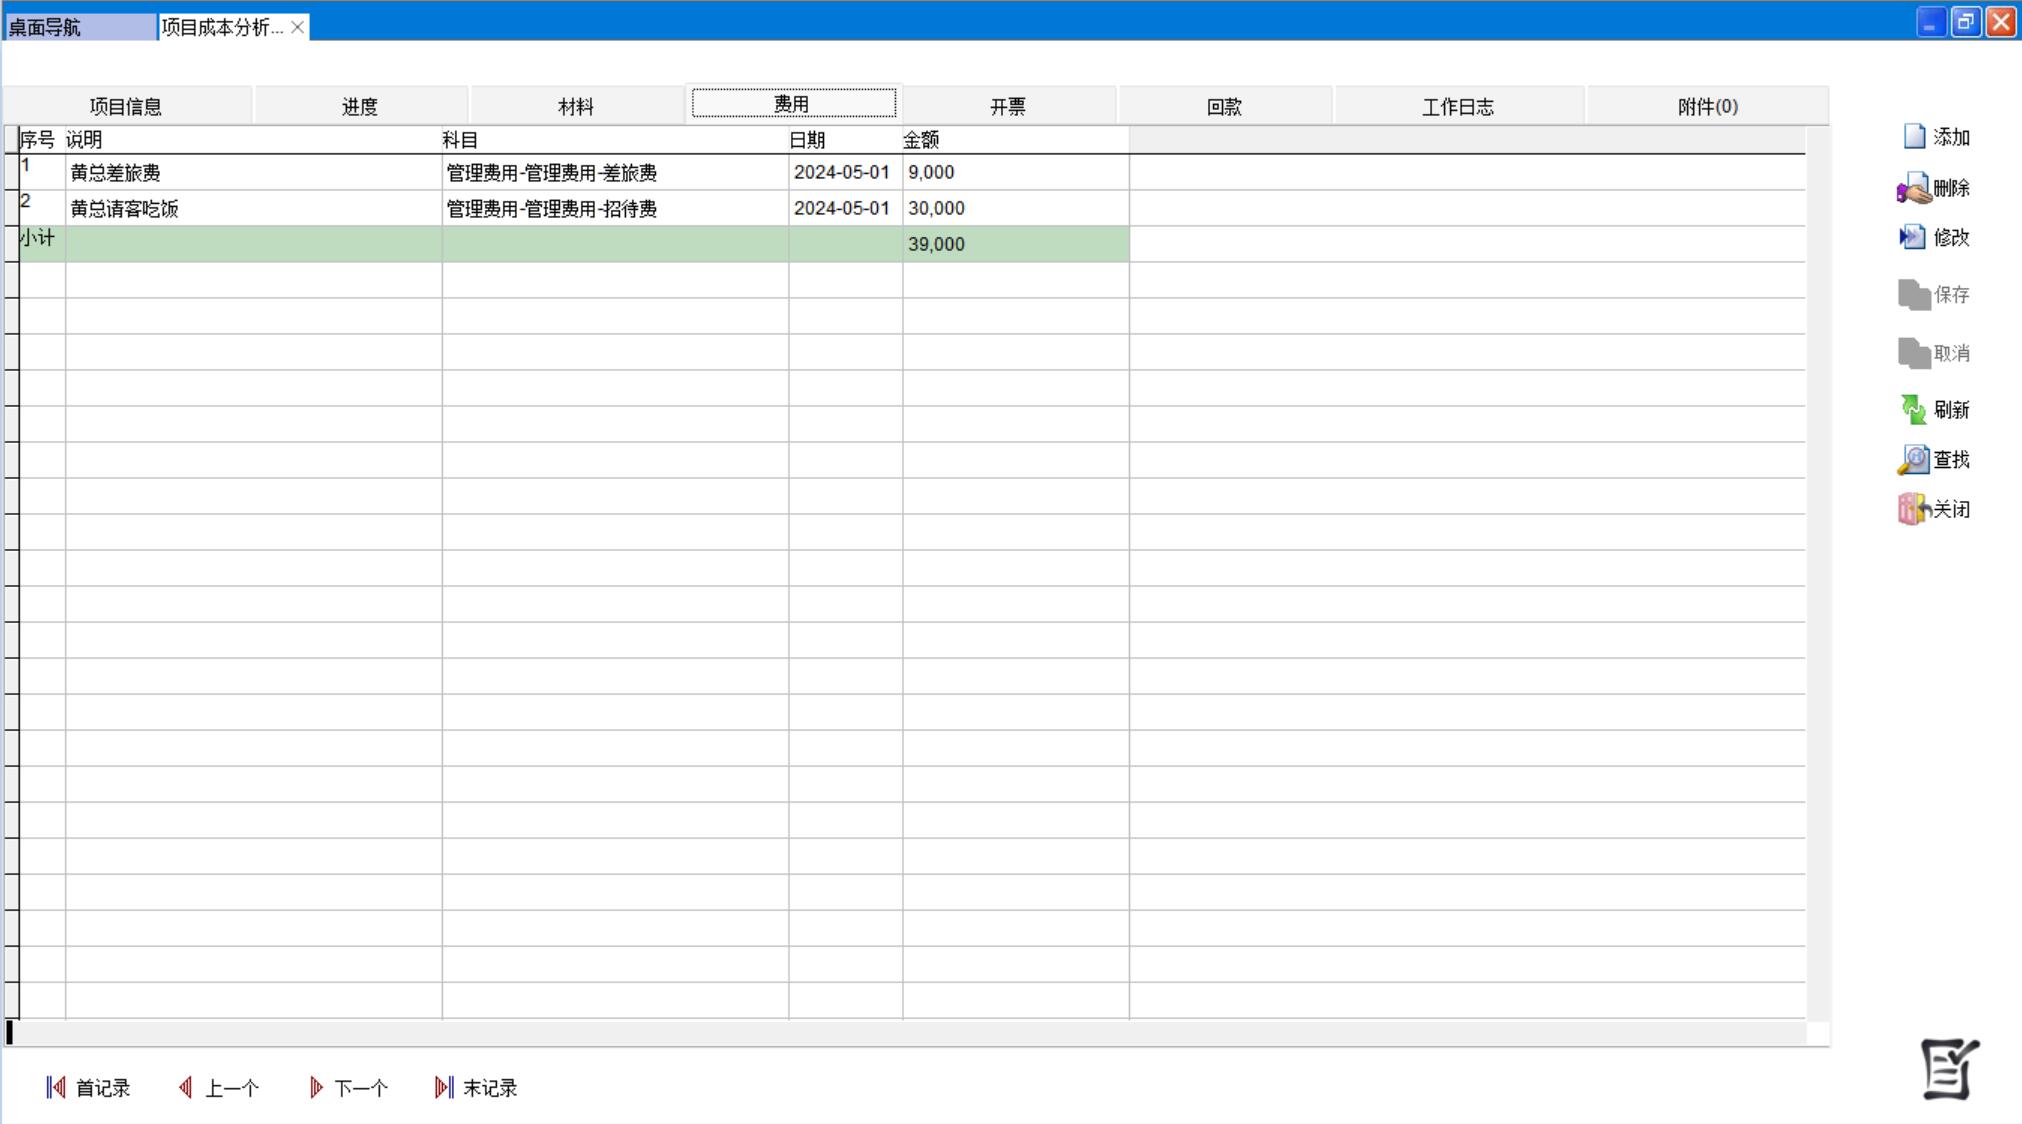
Task: Open the 材料 tab
Action: (576, 106)
